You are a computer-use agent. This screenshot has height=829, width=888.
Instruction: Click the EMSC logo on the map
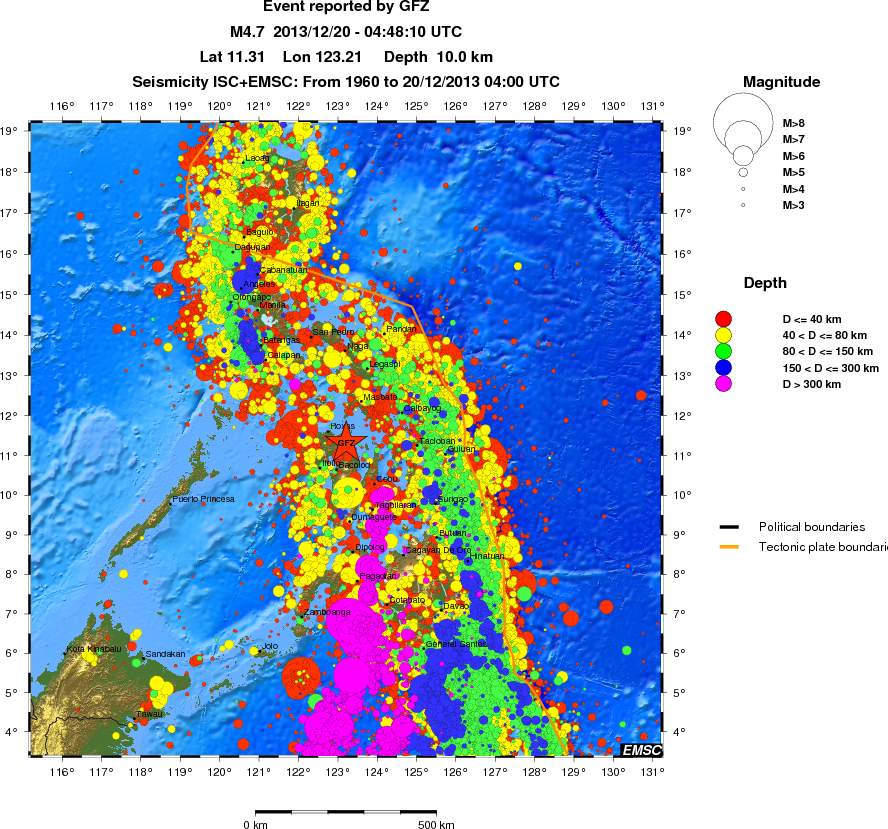[641, 750]
